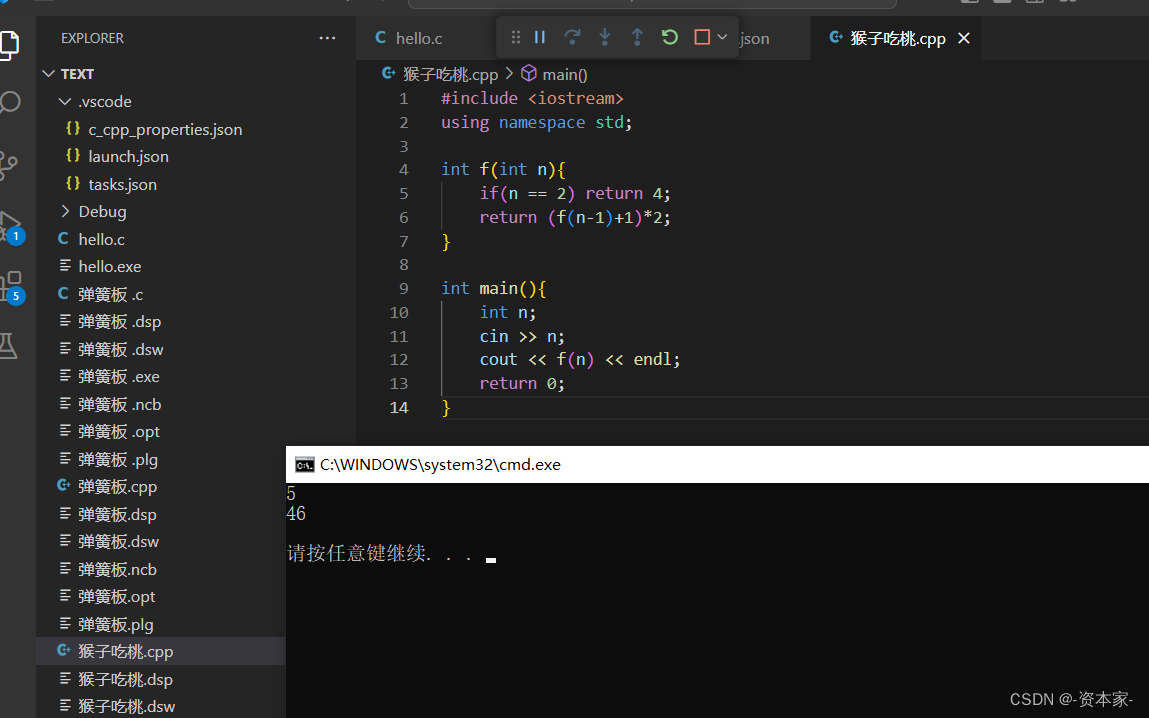The width and height of the screenshot is (1149, 718).
Task: Open the Testing flask view
Action: point(8,345)
